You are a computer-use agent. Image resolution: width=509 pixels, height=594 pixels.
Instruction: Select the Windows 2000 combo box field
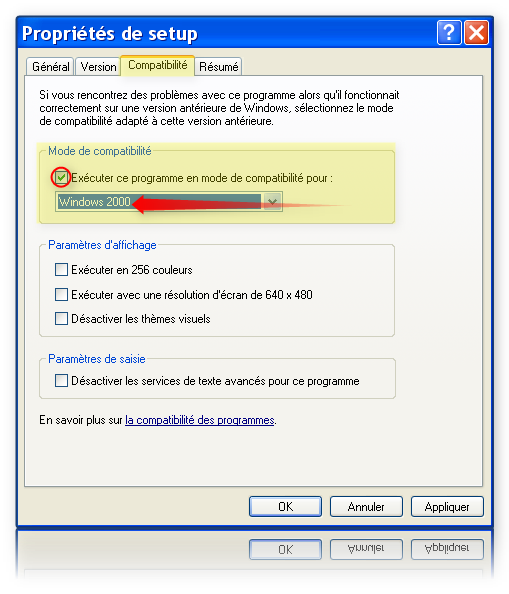(x=169, y=201)
